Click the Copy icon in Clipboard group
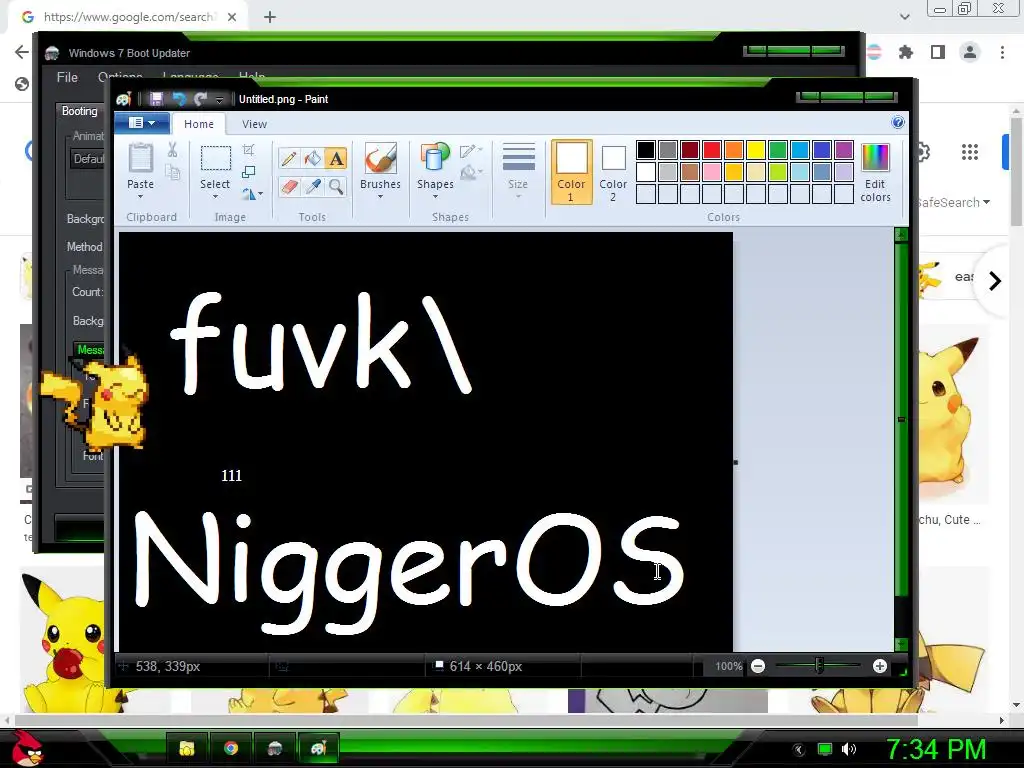 tap(172, 172)
